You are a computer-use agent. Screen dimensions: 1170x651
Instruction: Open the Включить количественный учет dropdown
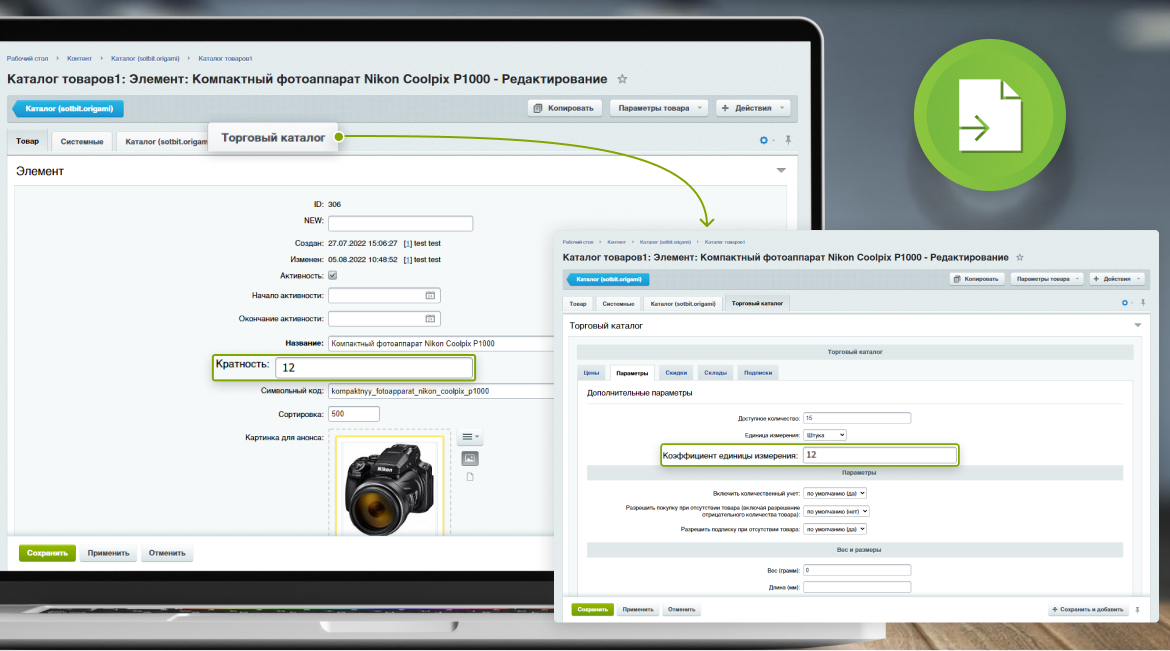[835, 493]
